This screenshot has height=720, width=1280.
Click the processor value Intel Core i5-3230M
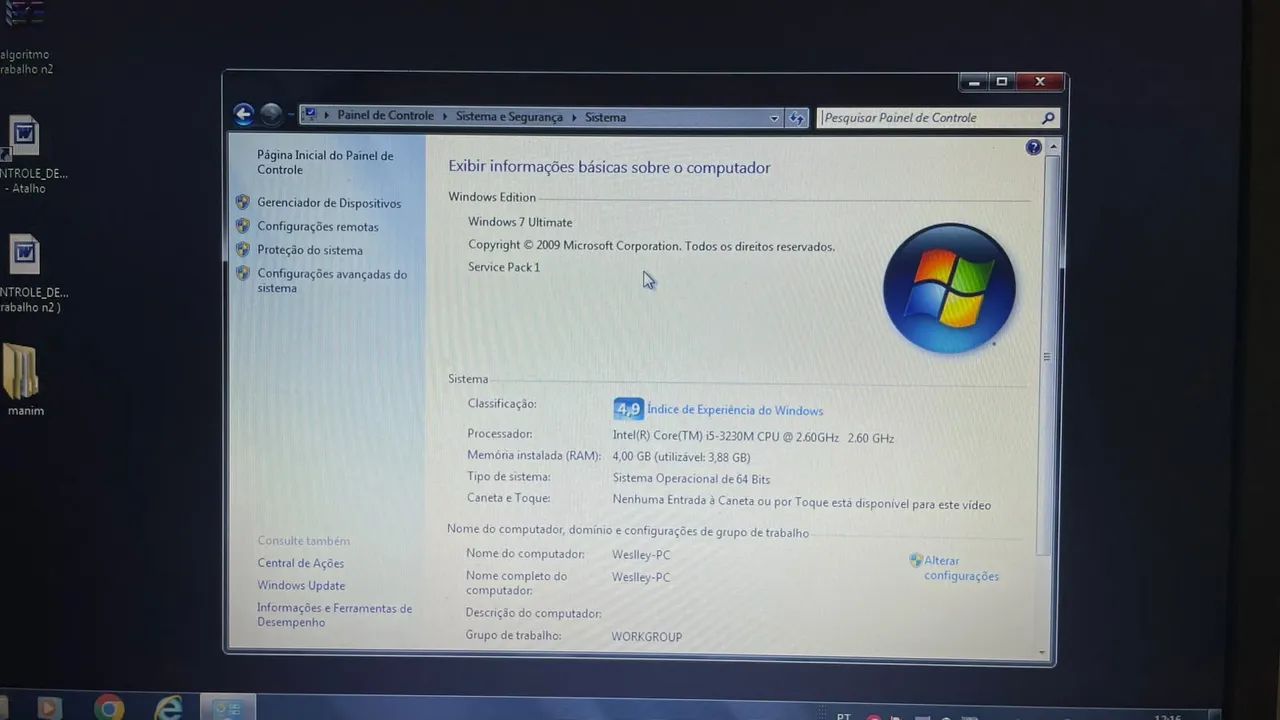pos(753,437)
